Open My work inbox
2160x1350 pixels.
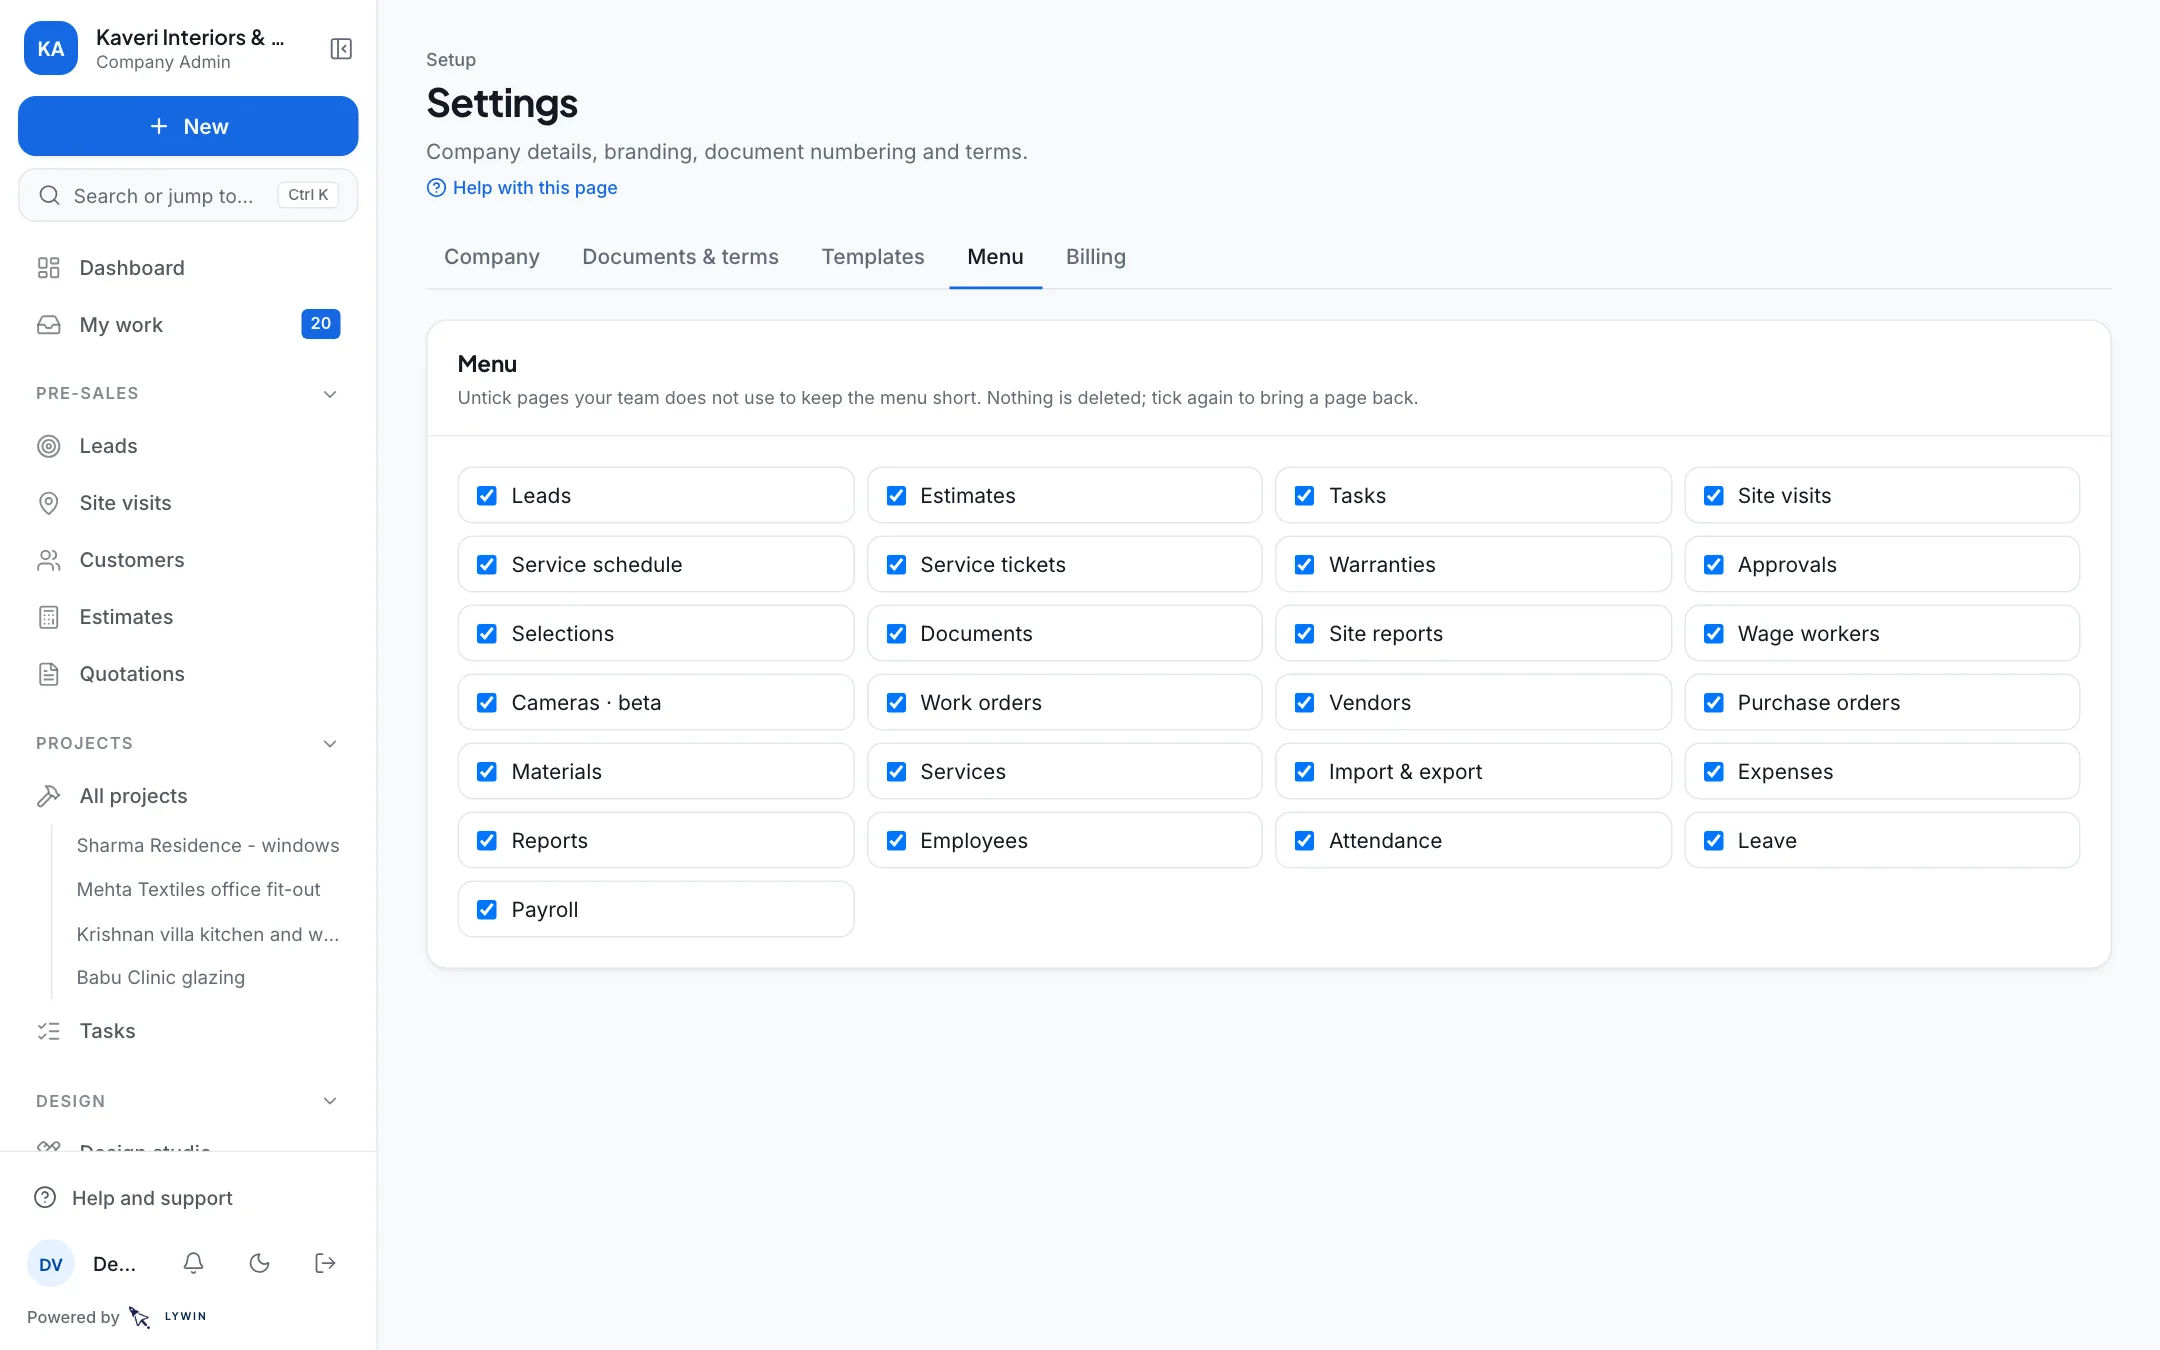[x=188, y=325]
